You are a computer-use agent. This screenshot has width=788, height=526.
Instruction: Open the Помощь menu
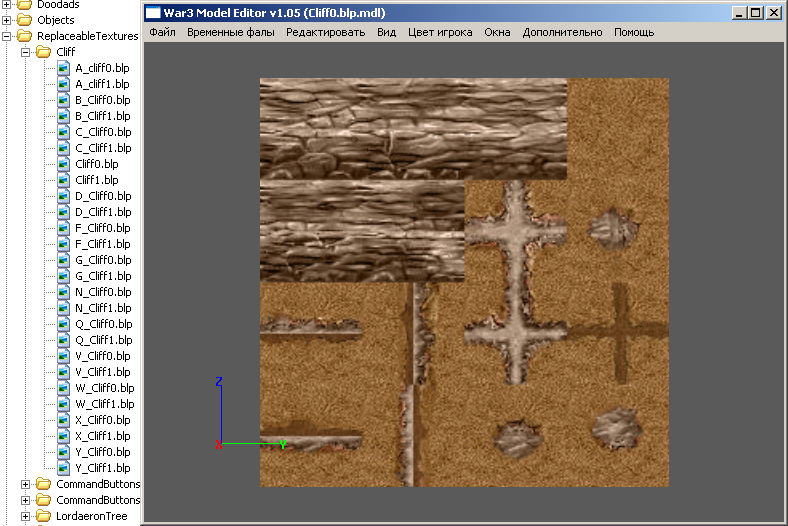(x=634, y=32)
